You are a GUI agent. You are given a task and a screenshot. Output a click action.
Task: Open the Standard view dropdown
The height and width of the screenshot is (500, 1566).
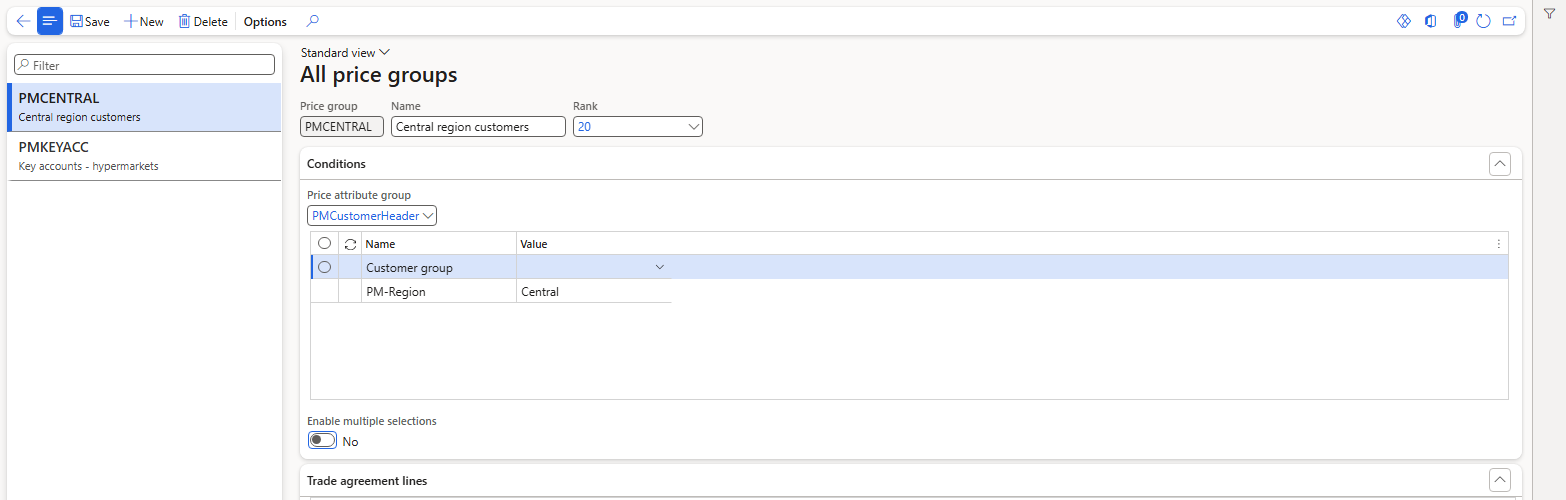point(345,53)
